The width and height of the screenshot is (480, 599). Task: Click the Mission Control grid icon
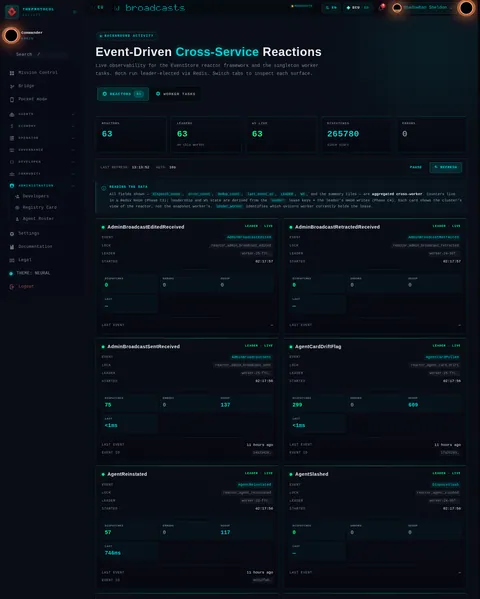12,73
